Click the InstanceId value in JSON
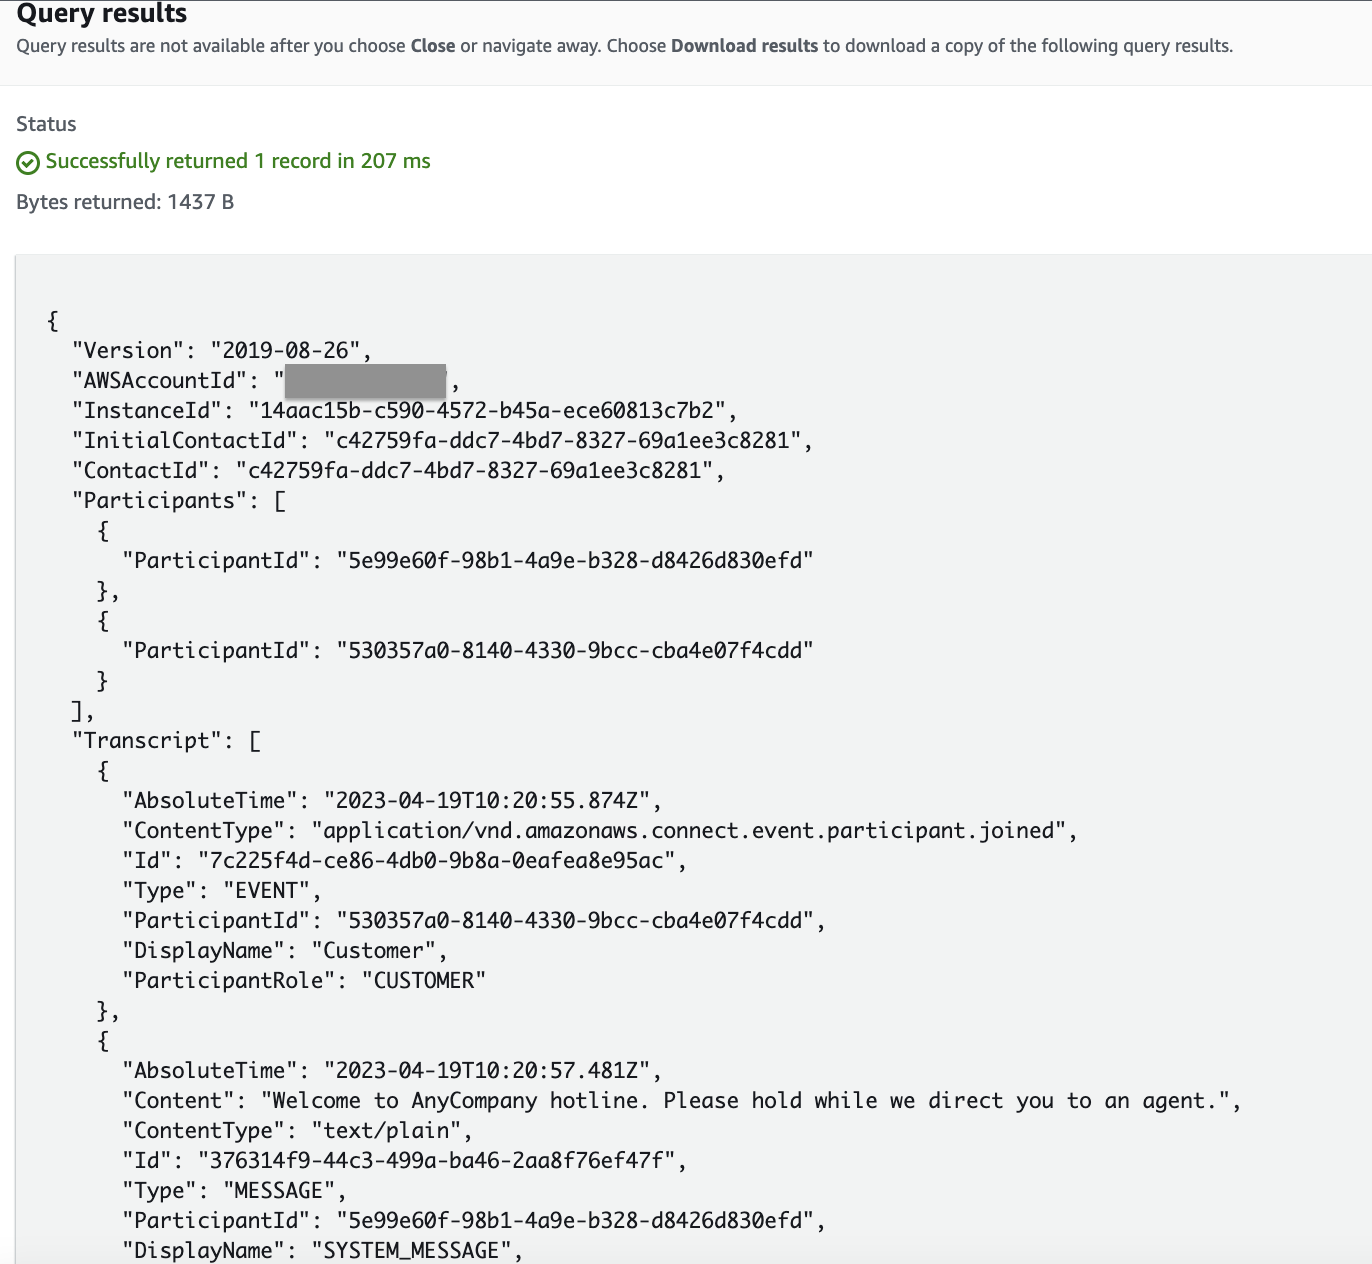 [x=487, y=410]
